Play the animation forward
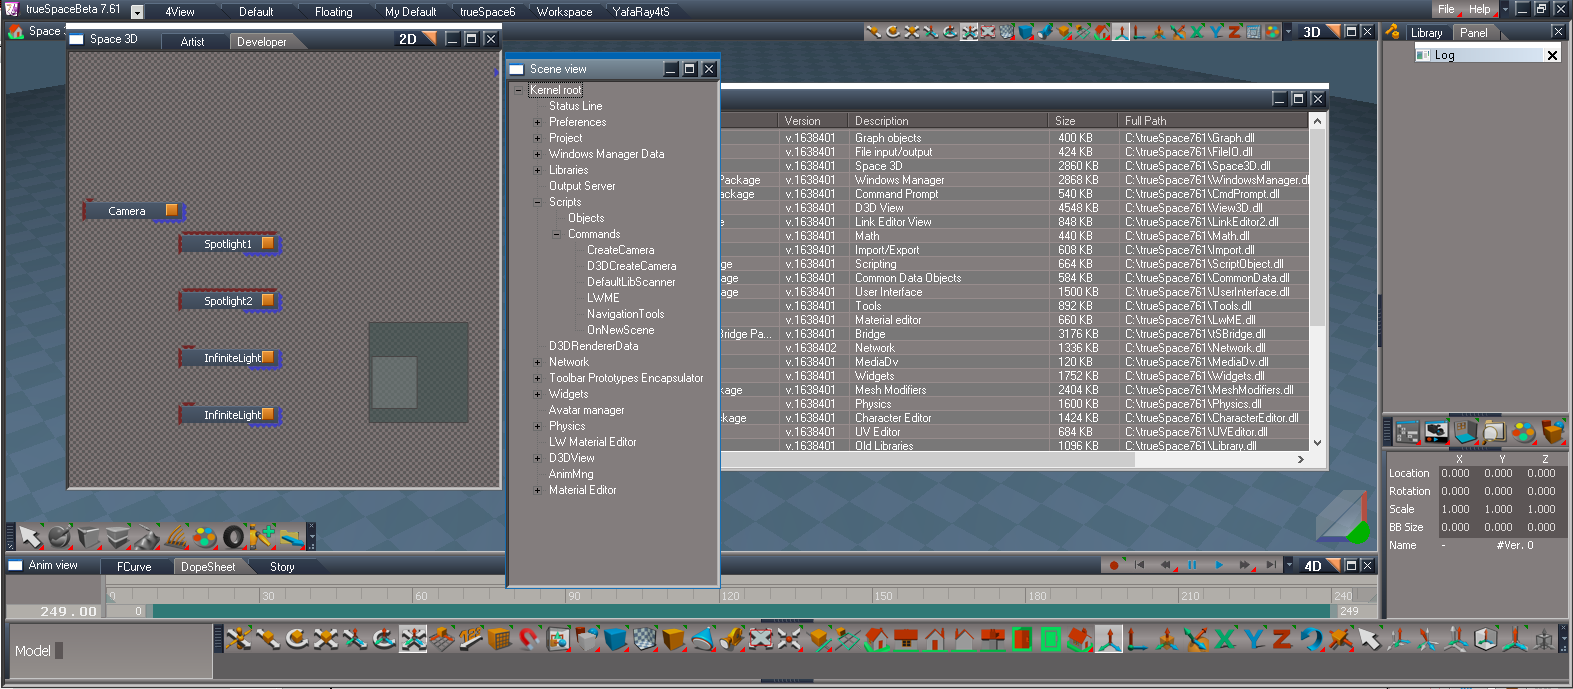The height and width of the screenshot is (689, 1573). pos(1219,565)
